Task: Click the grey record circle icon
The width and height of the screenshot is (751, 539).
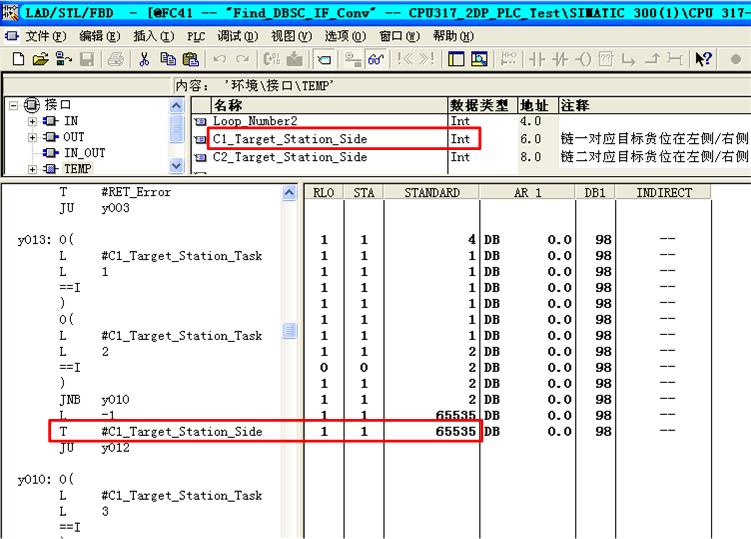Action: pyautogui.click(x=736, y=59)
